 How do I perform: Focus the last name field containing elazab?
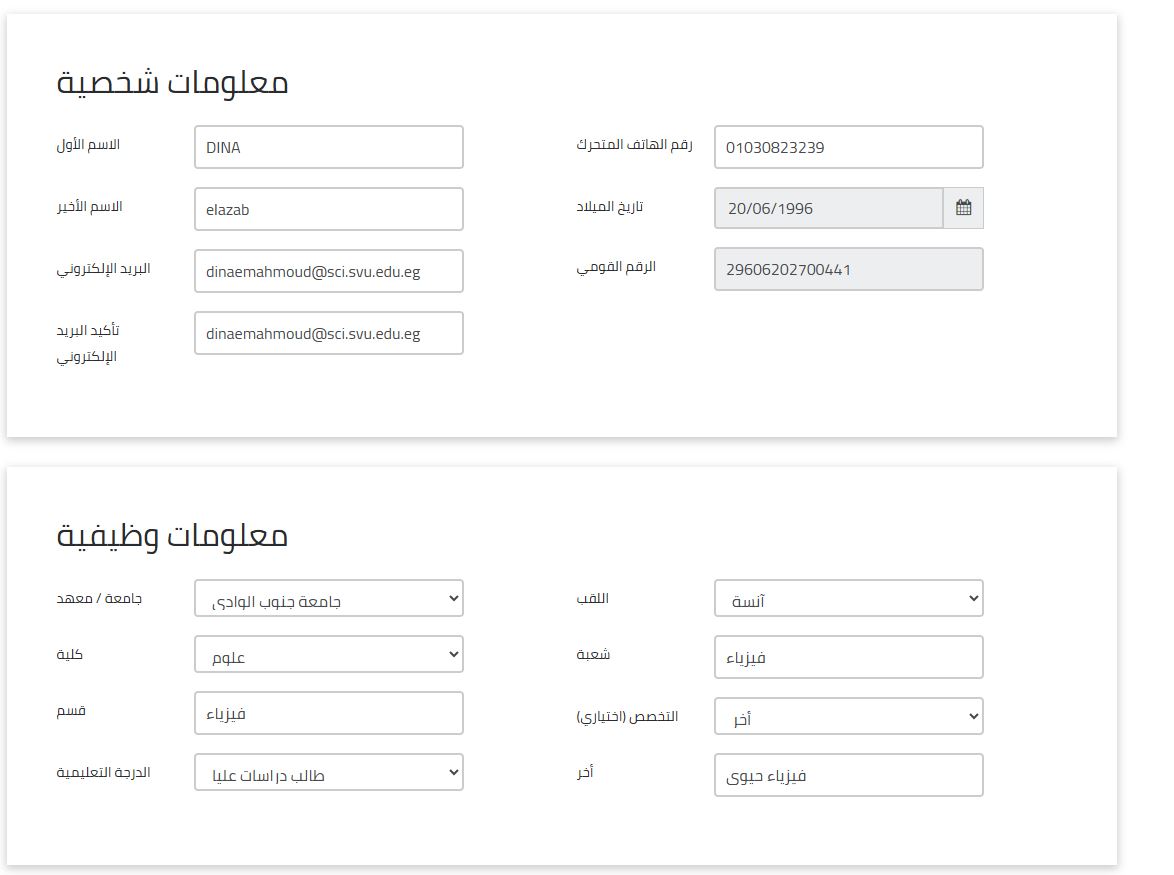[328, 209]
